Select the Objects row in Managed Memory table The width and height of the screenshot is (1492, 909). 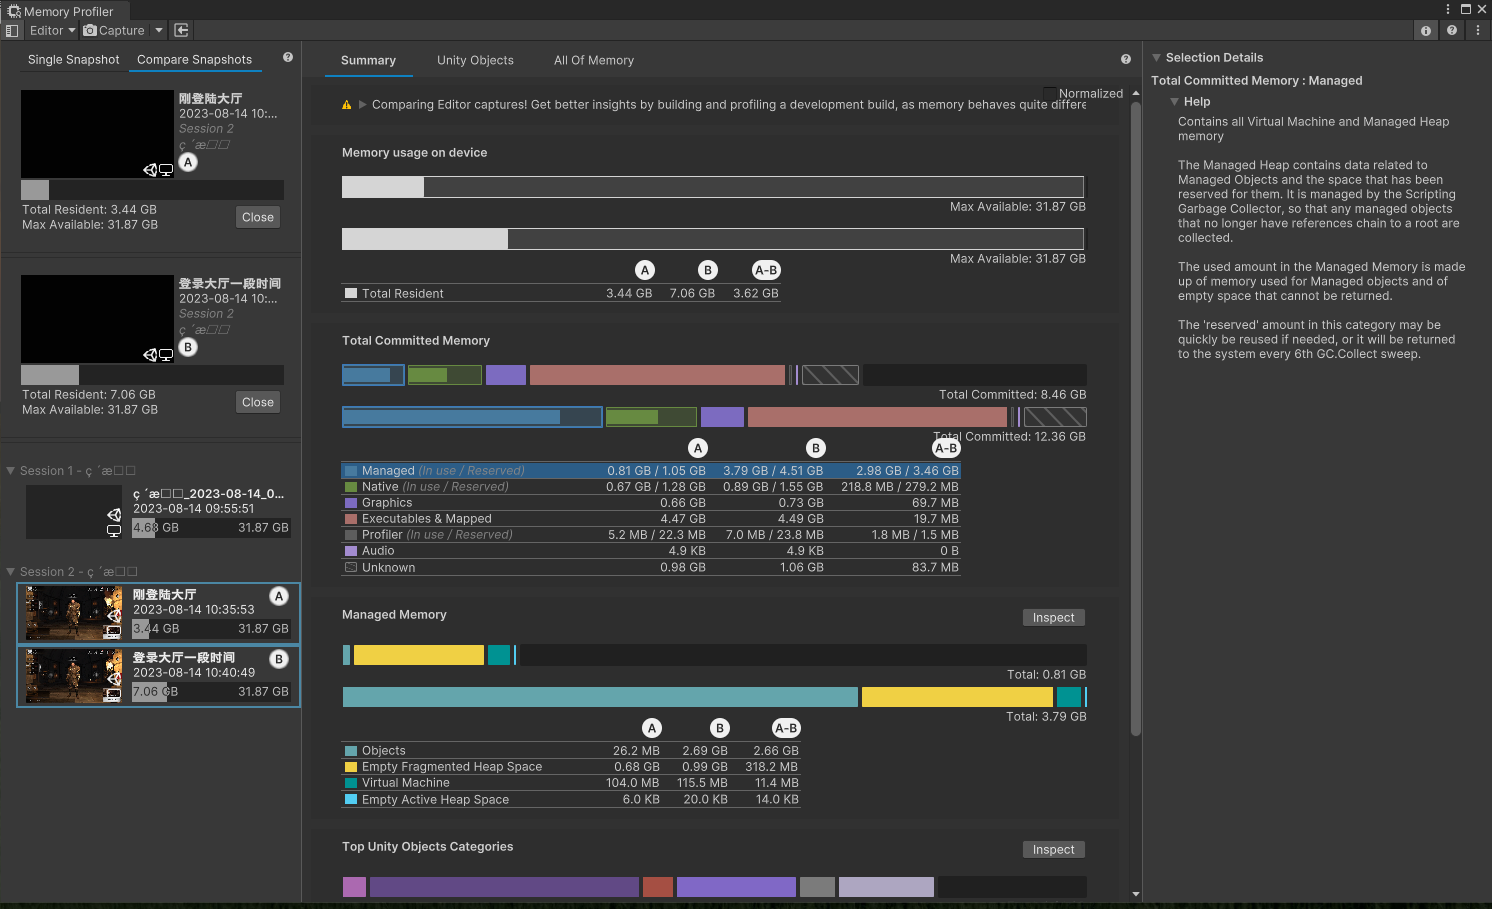point(571,751)
